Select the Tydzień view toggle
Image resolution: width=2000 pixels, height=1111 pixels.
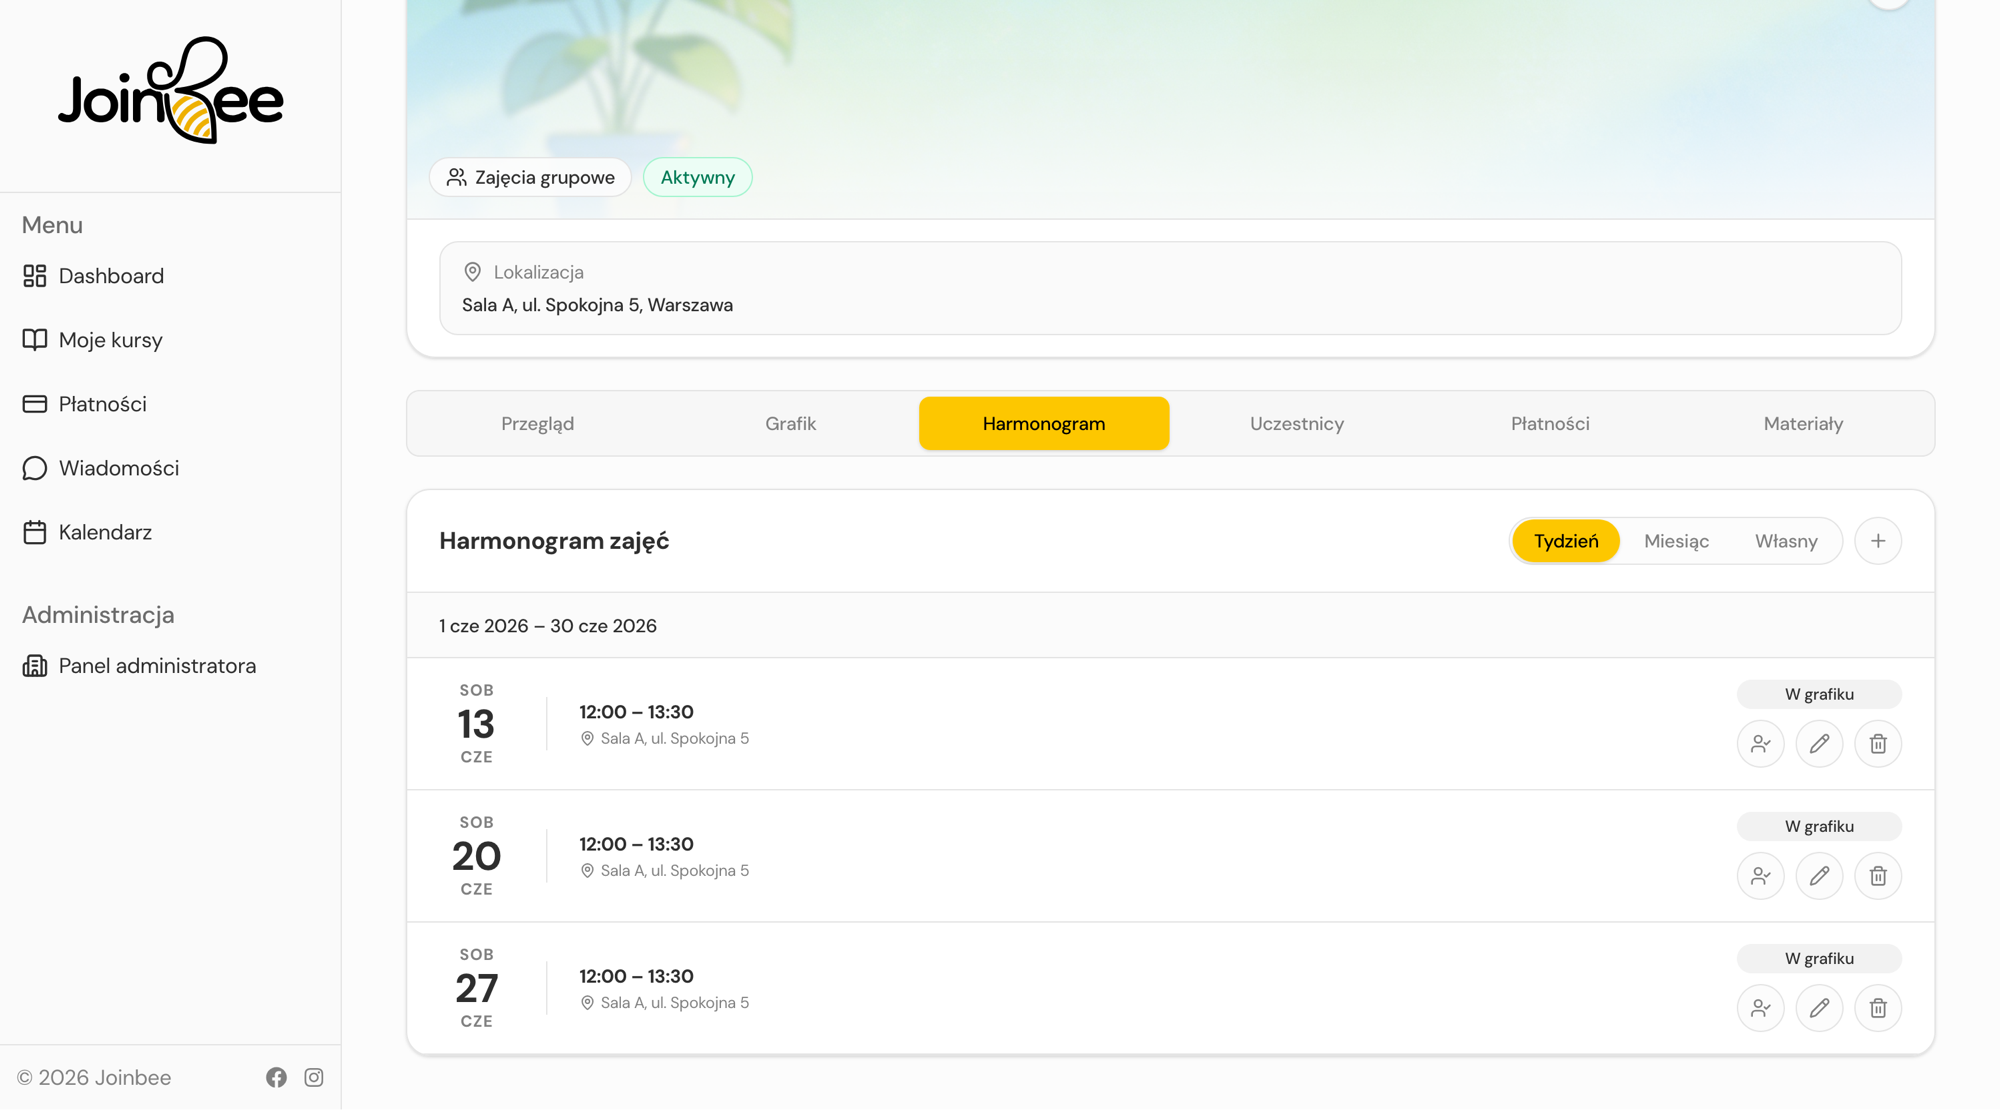pyautogui.click(x=1566, y=541)
